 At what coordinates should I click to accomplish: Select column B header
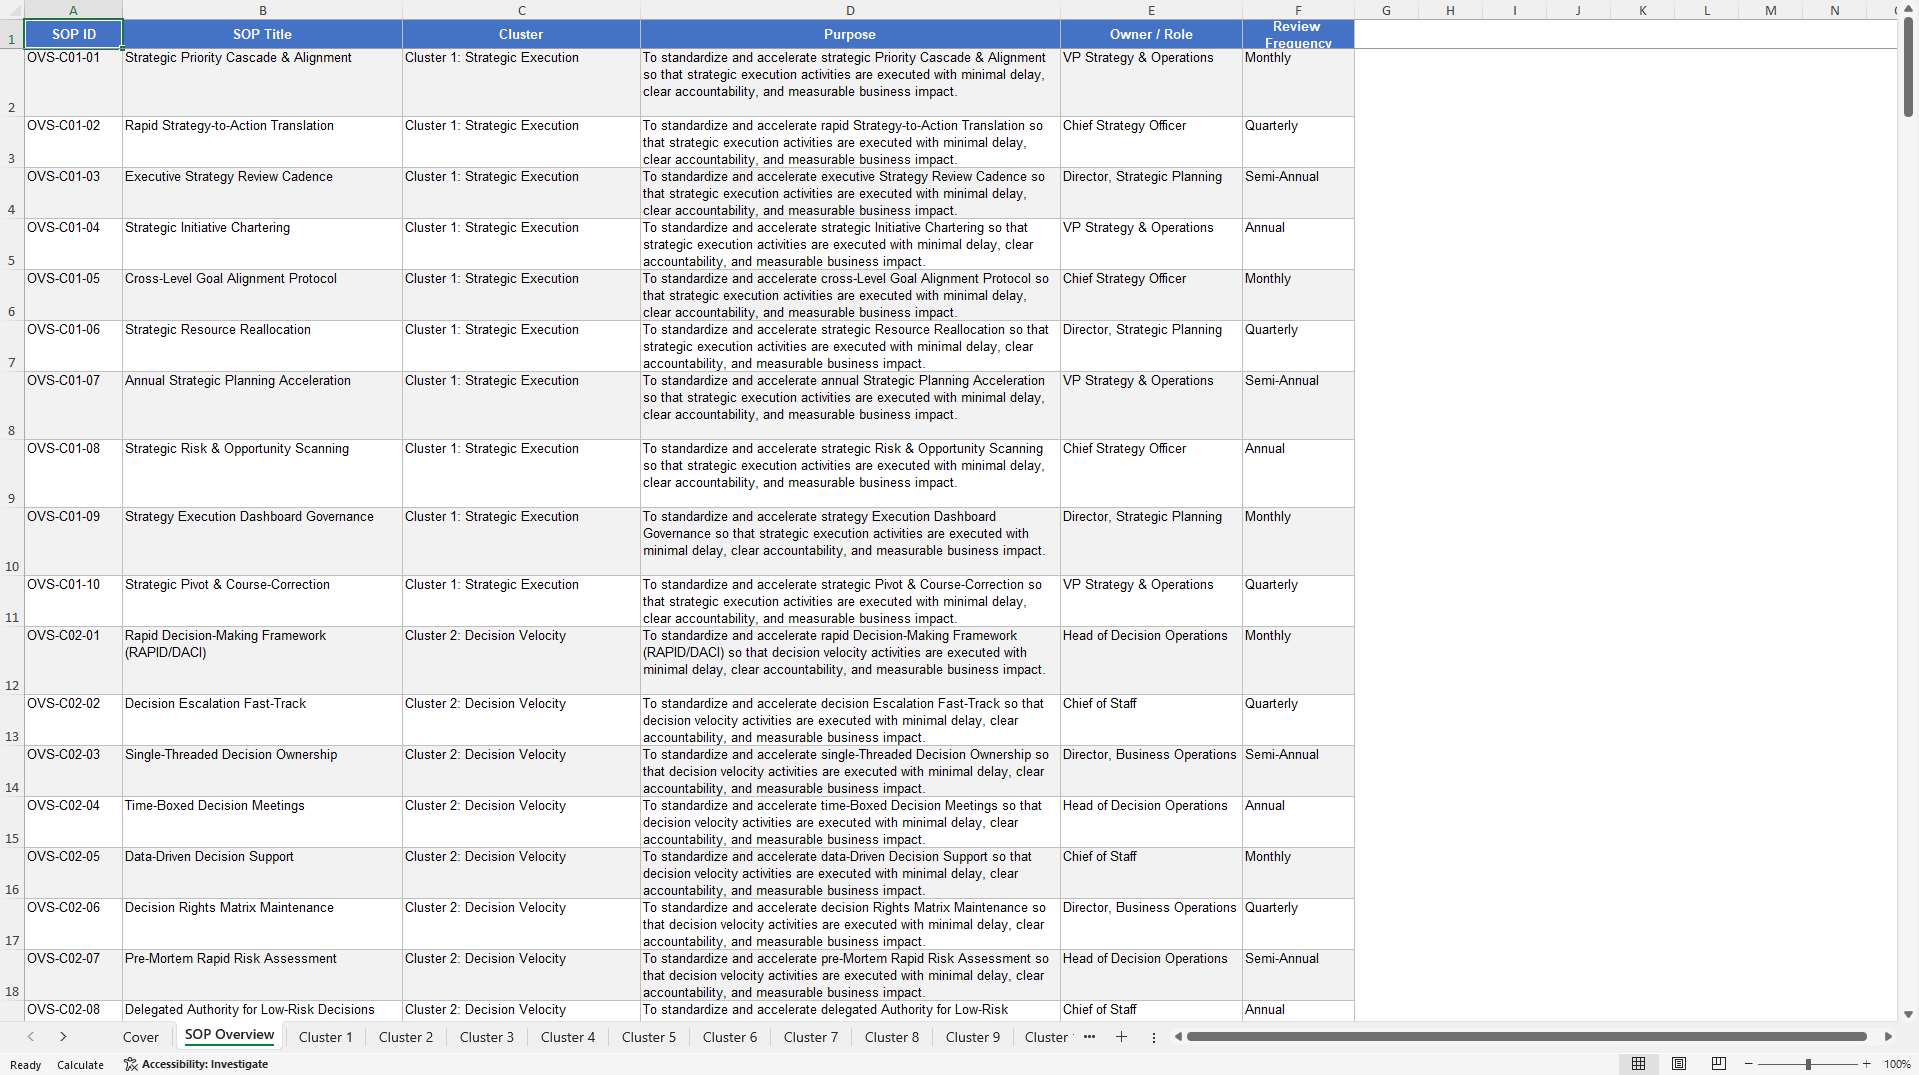pyautogui.click(x=262, y=10)
